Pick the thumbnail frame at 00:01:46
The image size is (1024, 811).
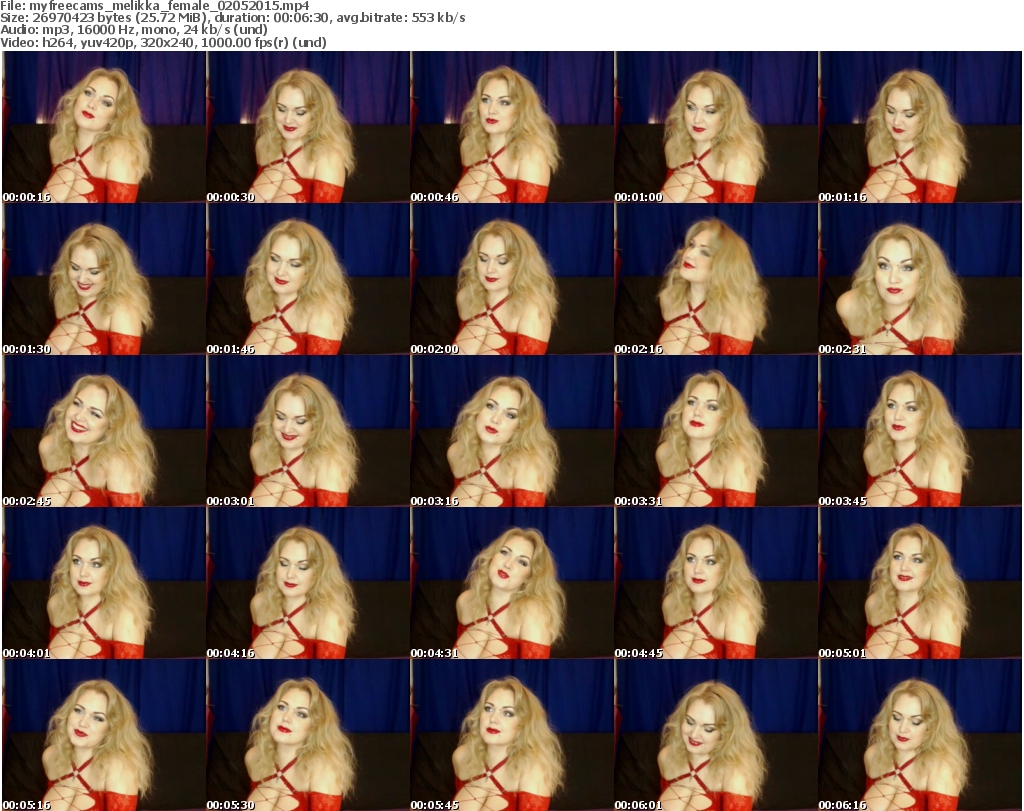pos(308,279)
